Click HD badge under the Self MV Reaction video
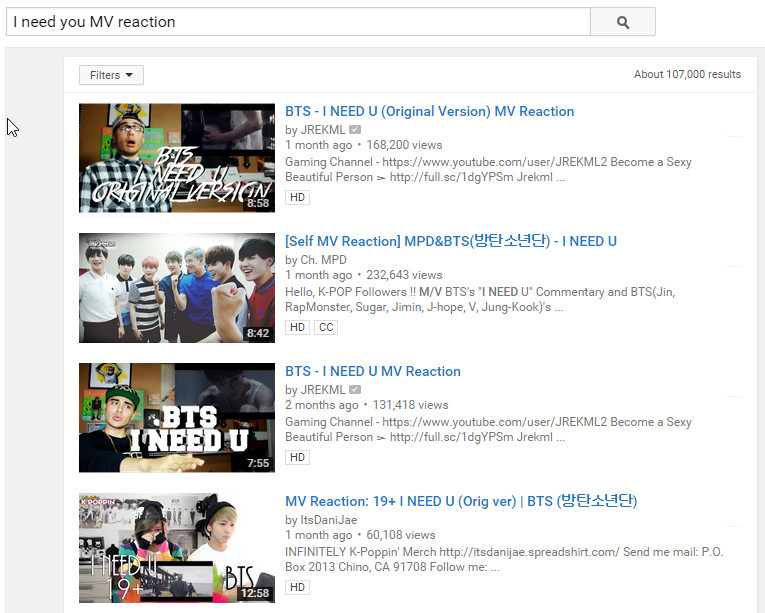 coord(297,327)
